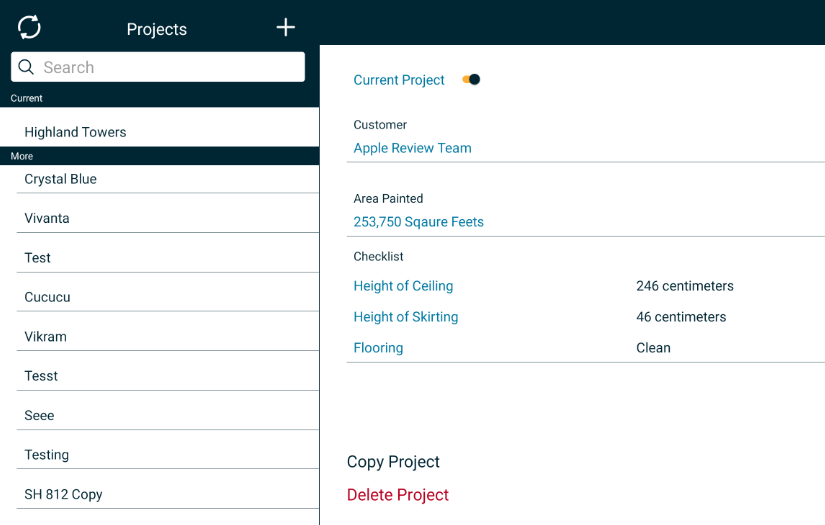
Task: Select the Seee project
Action: pos(39,415)
